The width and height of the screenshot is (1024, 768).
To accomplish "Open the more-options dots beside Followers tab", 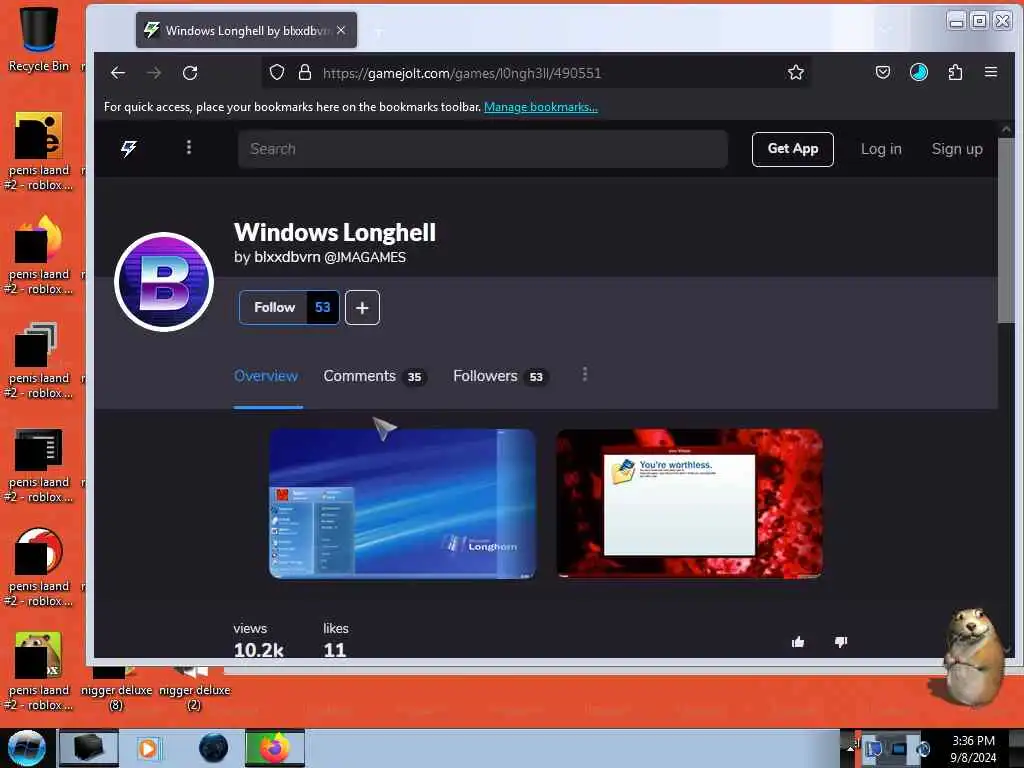I will pyautogui.click(x=584, y=374).
